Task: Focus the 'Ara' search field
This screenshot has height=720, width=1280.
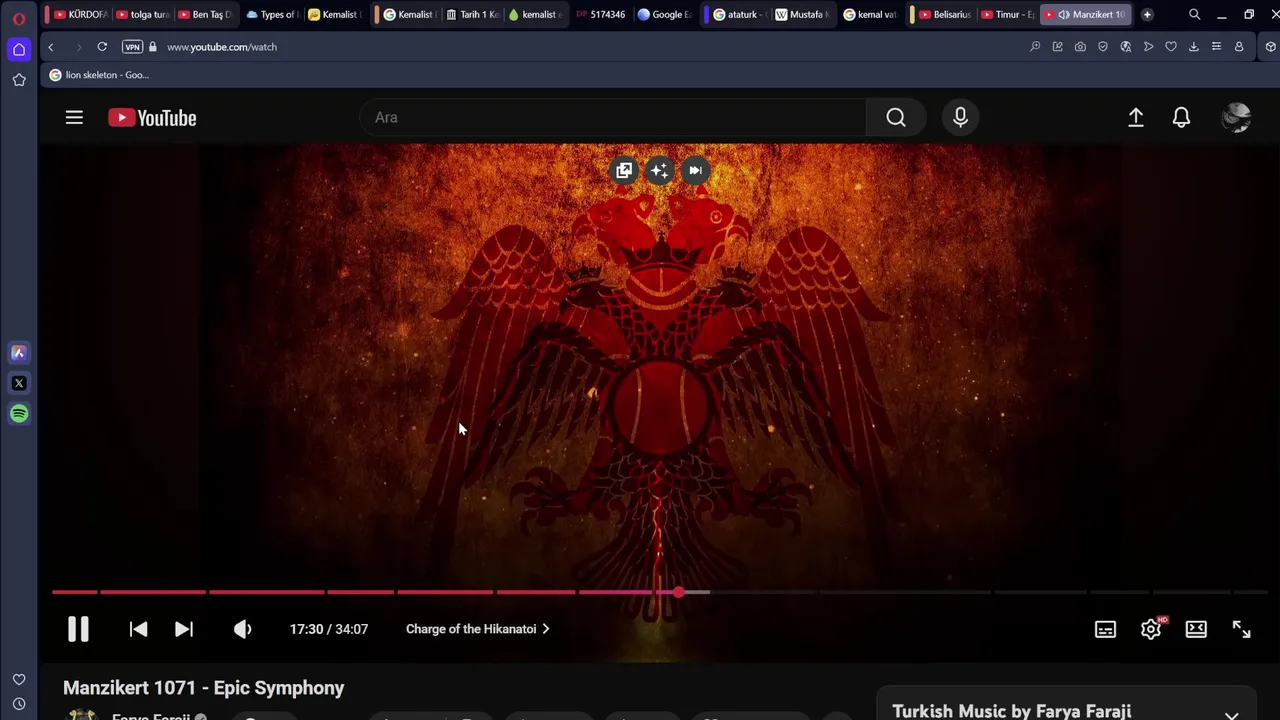Action: pos(612,118)
